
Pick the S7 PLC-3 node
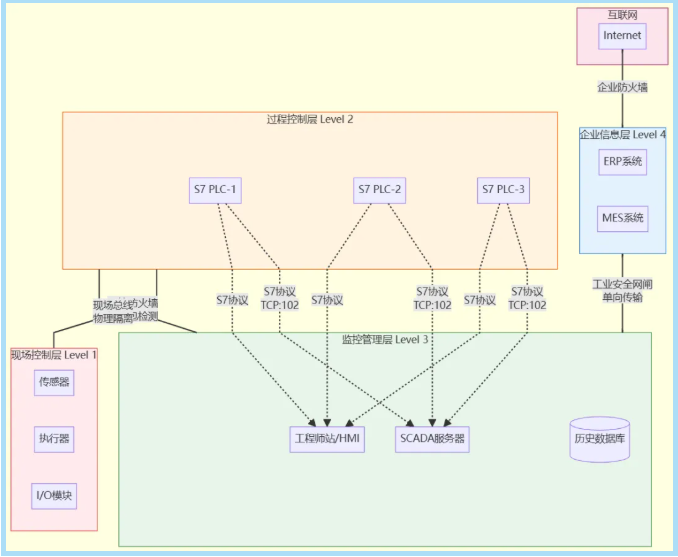[x=503, y=189]
